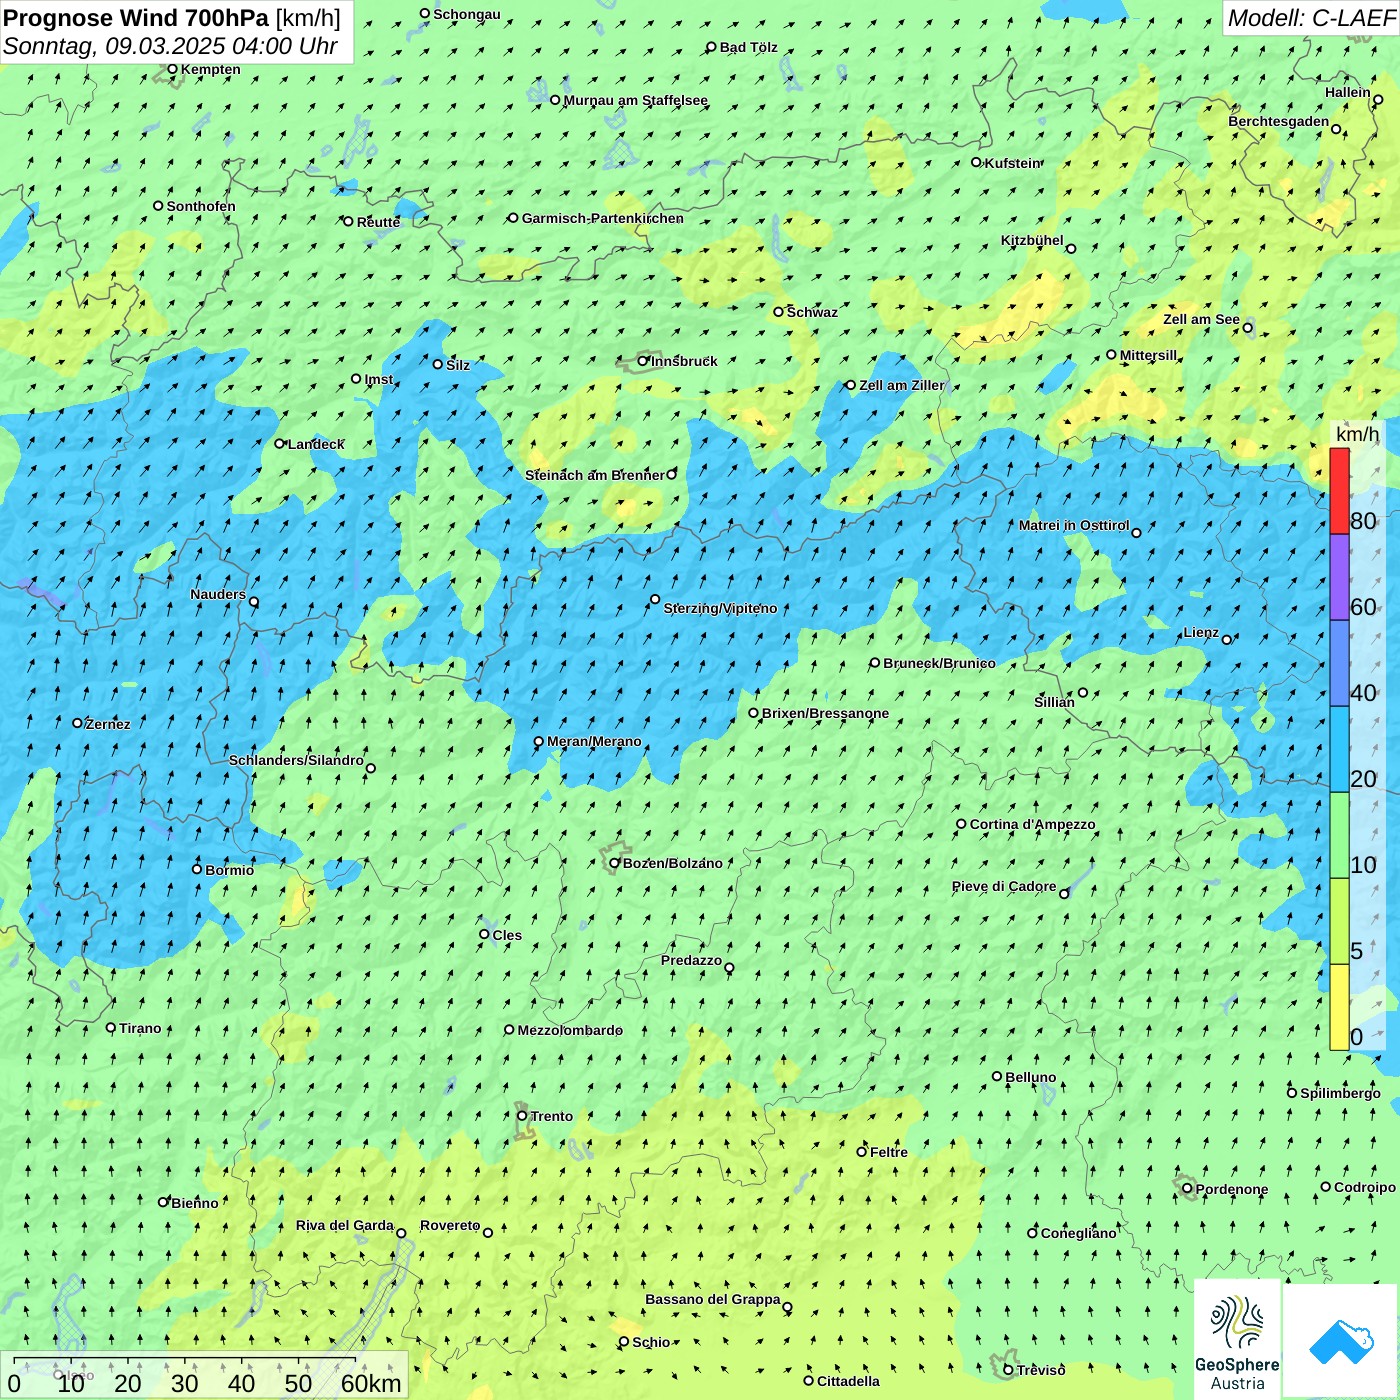Click the 'Pieve di Cadore' label
Viewport: 1400px width, 1400px height.
1004,886
